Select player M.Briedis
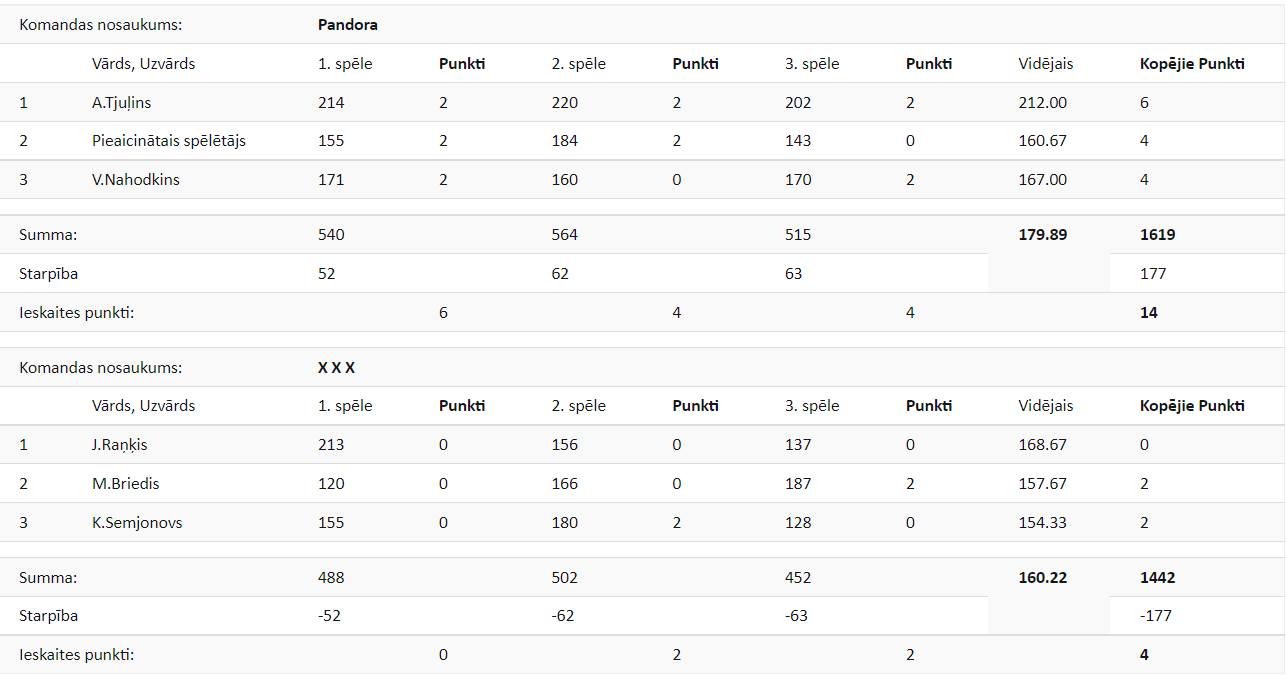The image size is (1287, 676). click(125, 484)
